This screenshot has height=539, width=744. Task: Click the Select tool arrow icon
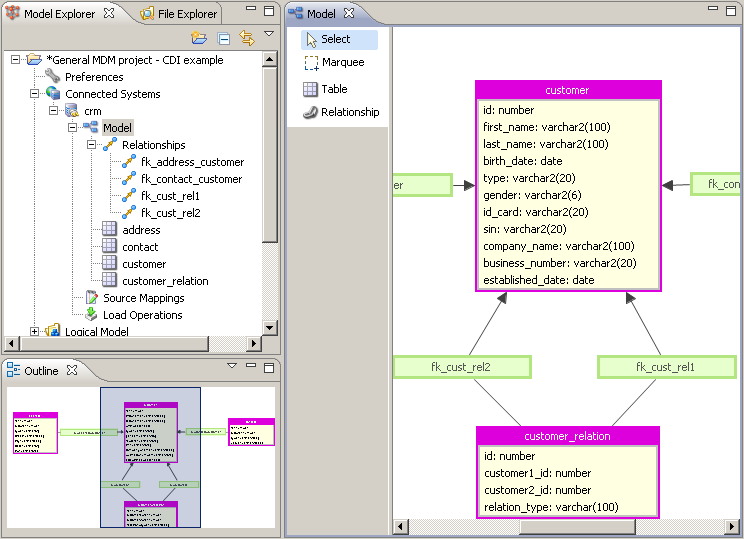(x=311, y=40)
